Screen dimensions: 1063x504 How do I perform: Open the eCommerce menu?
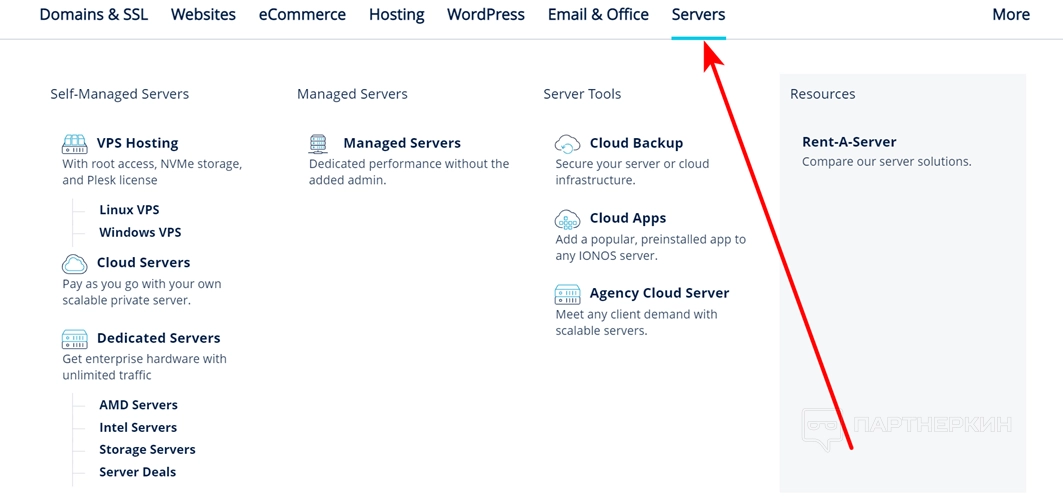click(302, 14)
